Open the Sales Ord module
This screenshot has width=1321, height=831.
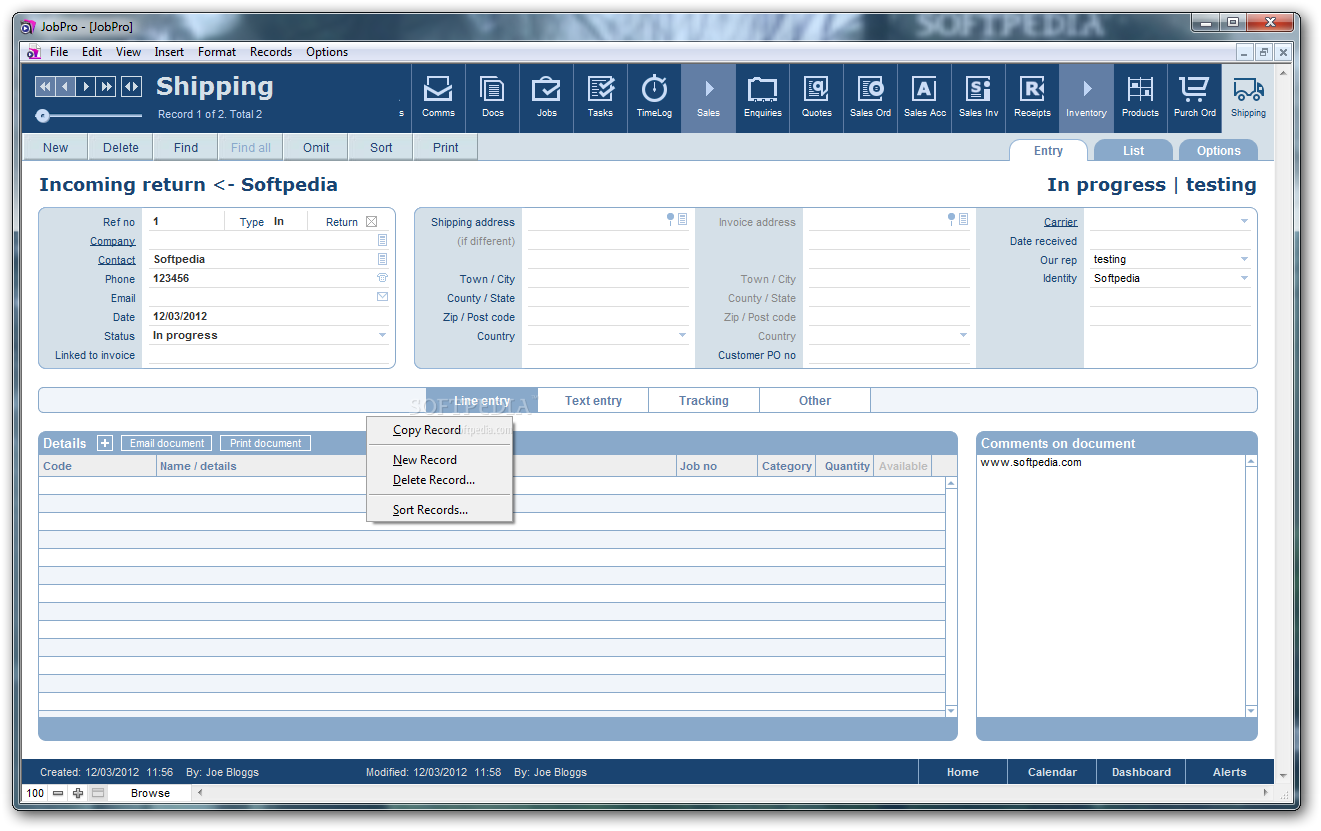coord(870,98)
